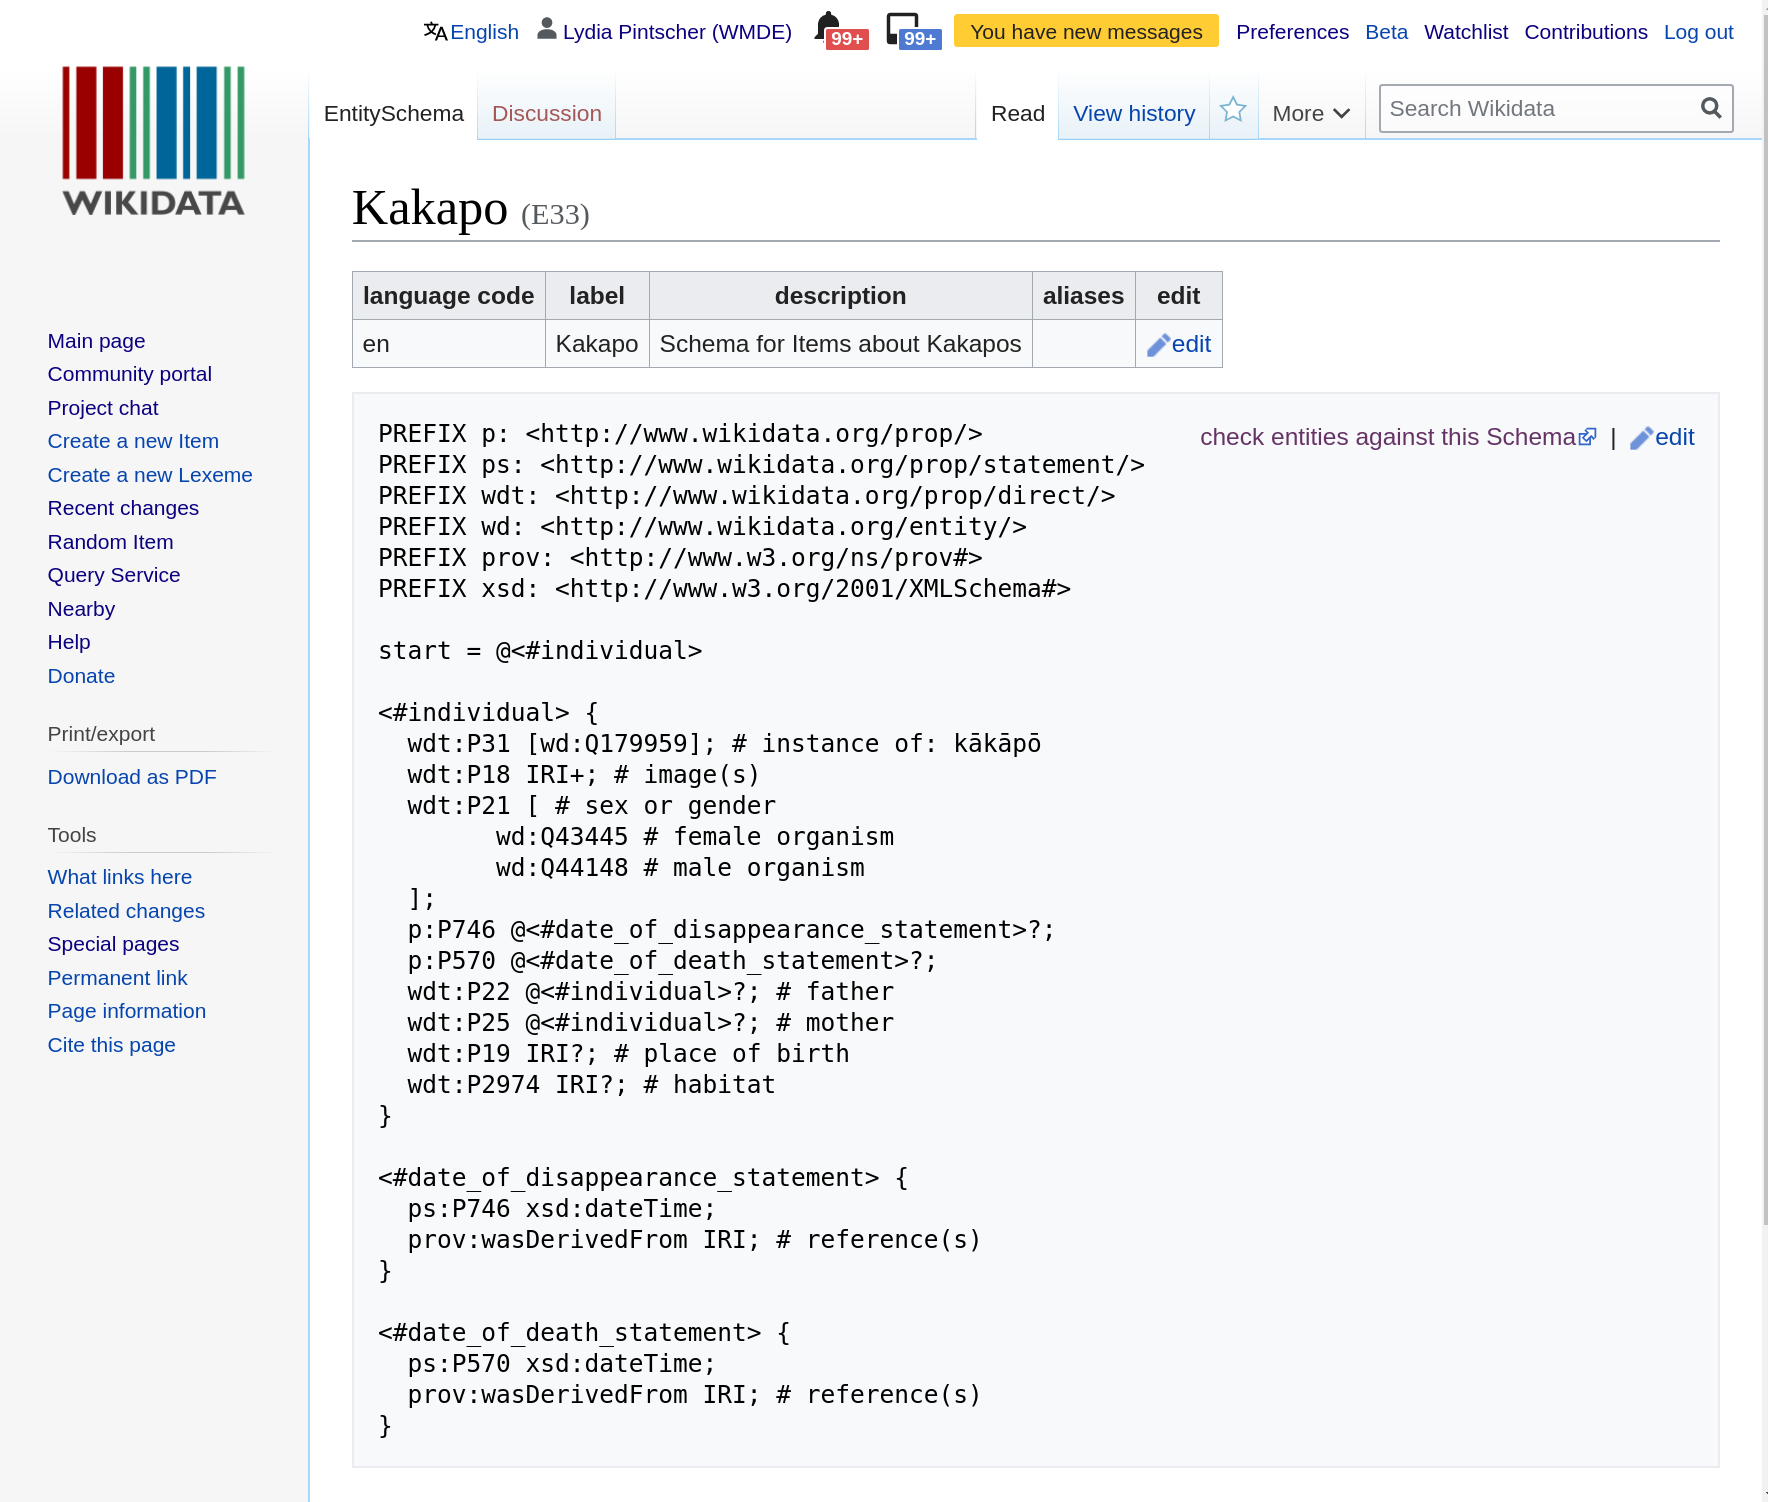
Task: Open the View history tab
Action: point(1134,113)
